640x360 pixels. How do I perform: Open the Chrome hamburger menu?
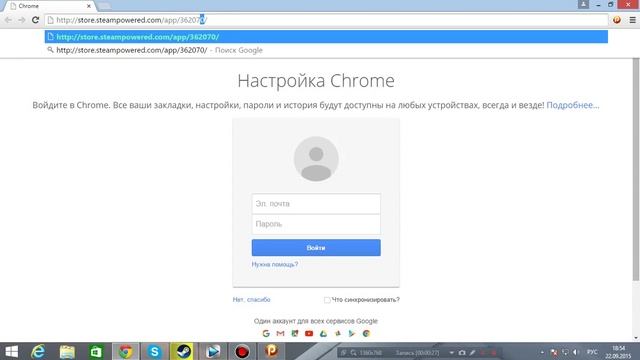click(632, 20)
